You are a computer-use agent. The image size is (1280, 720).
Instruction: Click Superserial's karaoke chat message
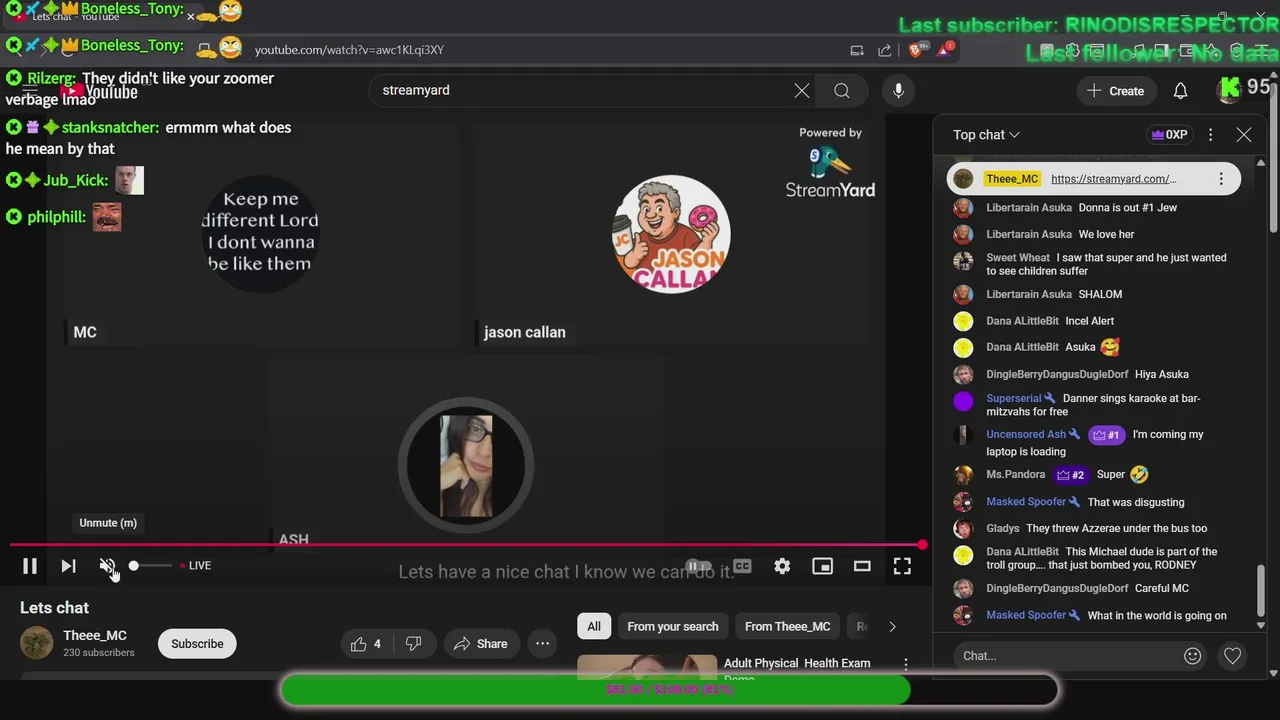[x=1093, y=405]
